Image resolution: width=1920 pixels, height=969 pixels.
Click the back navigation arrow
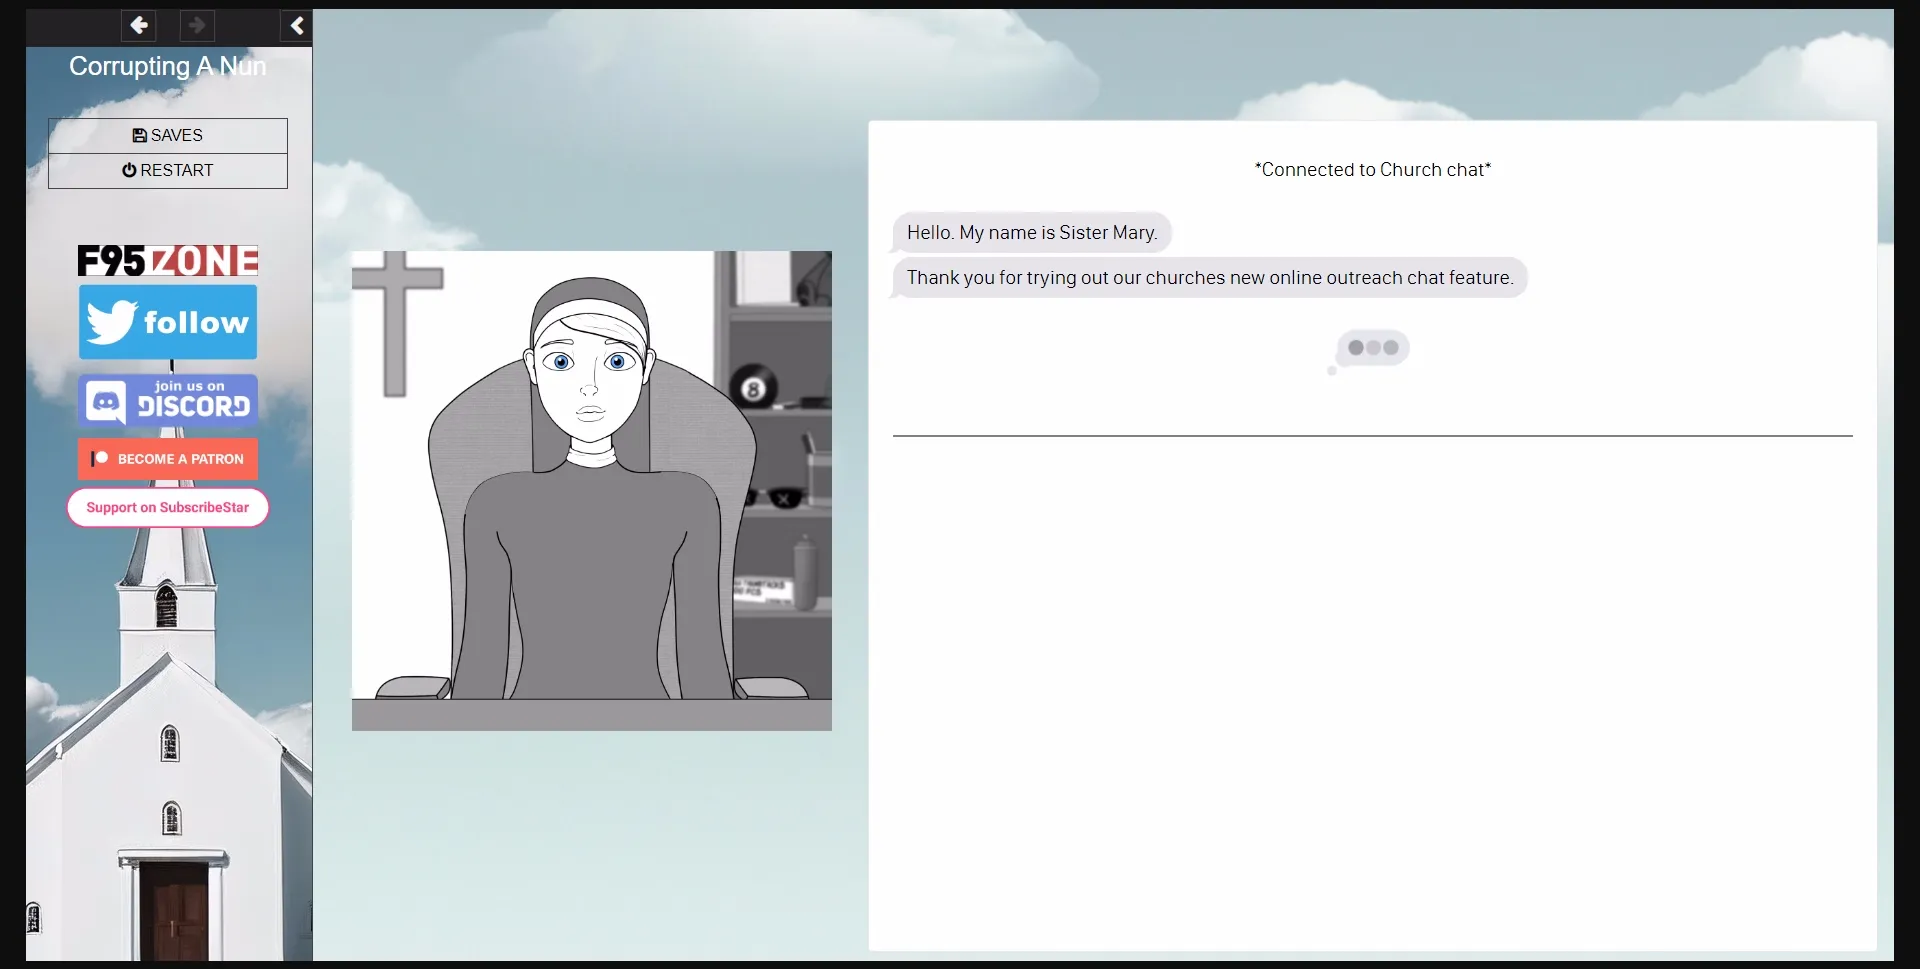139,26
